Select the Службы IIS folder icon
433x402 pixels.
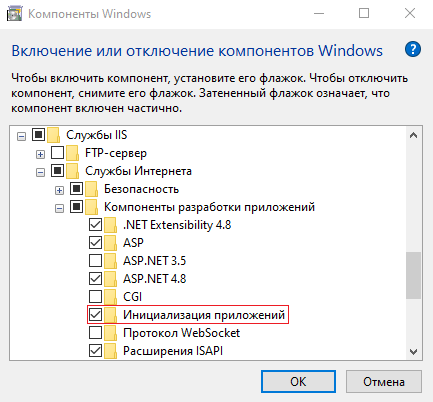pos(53,135)
